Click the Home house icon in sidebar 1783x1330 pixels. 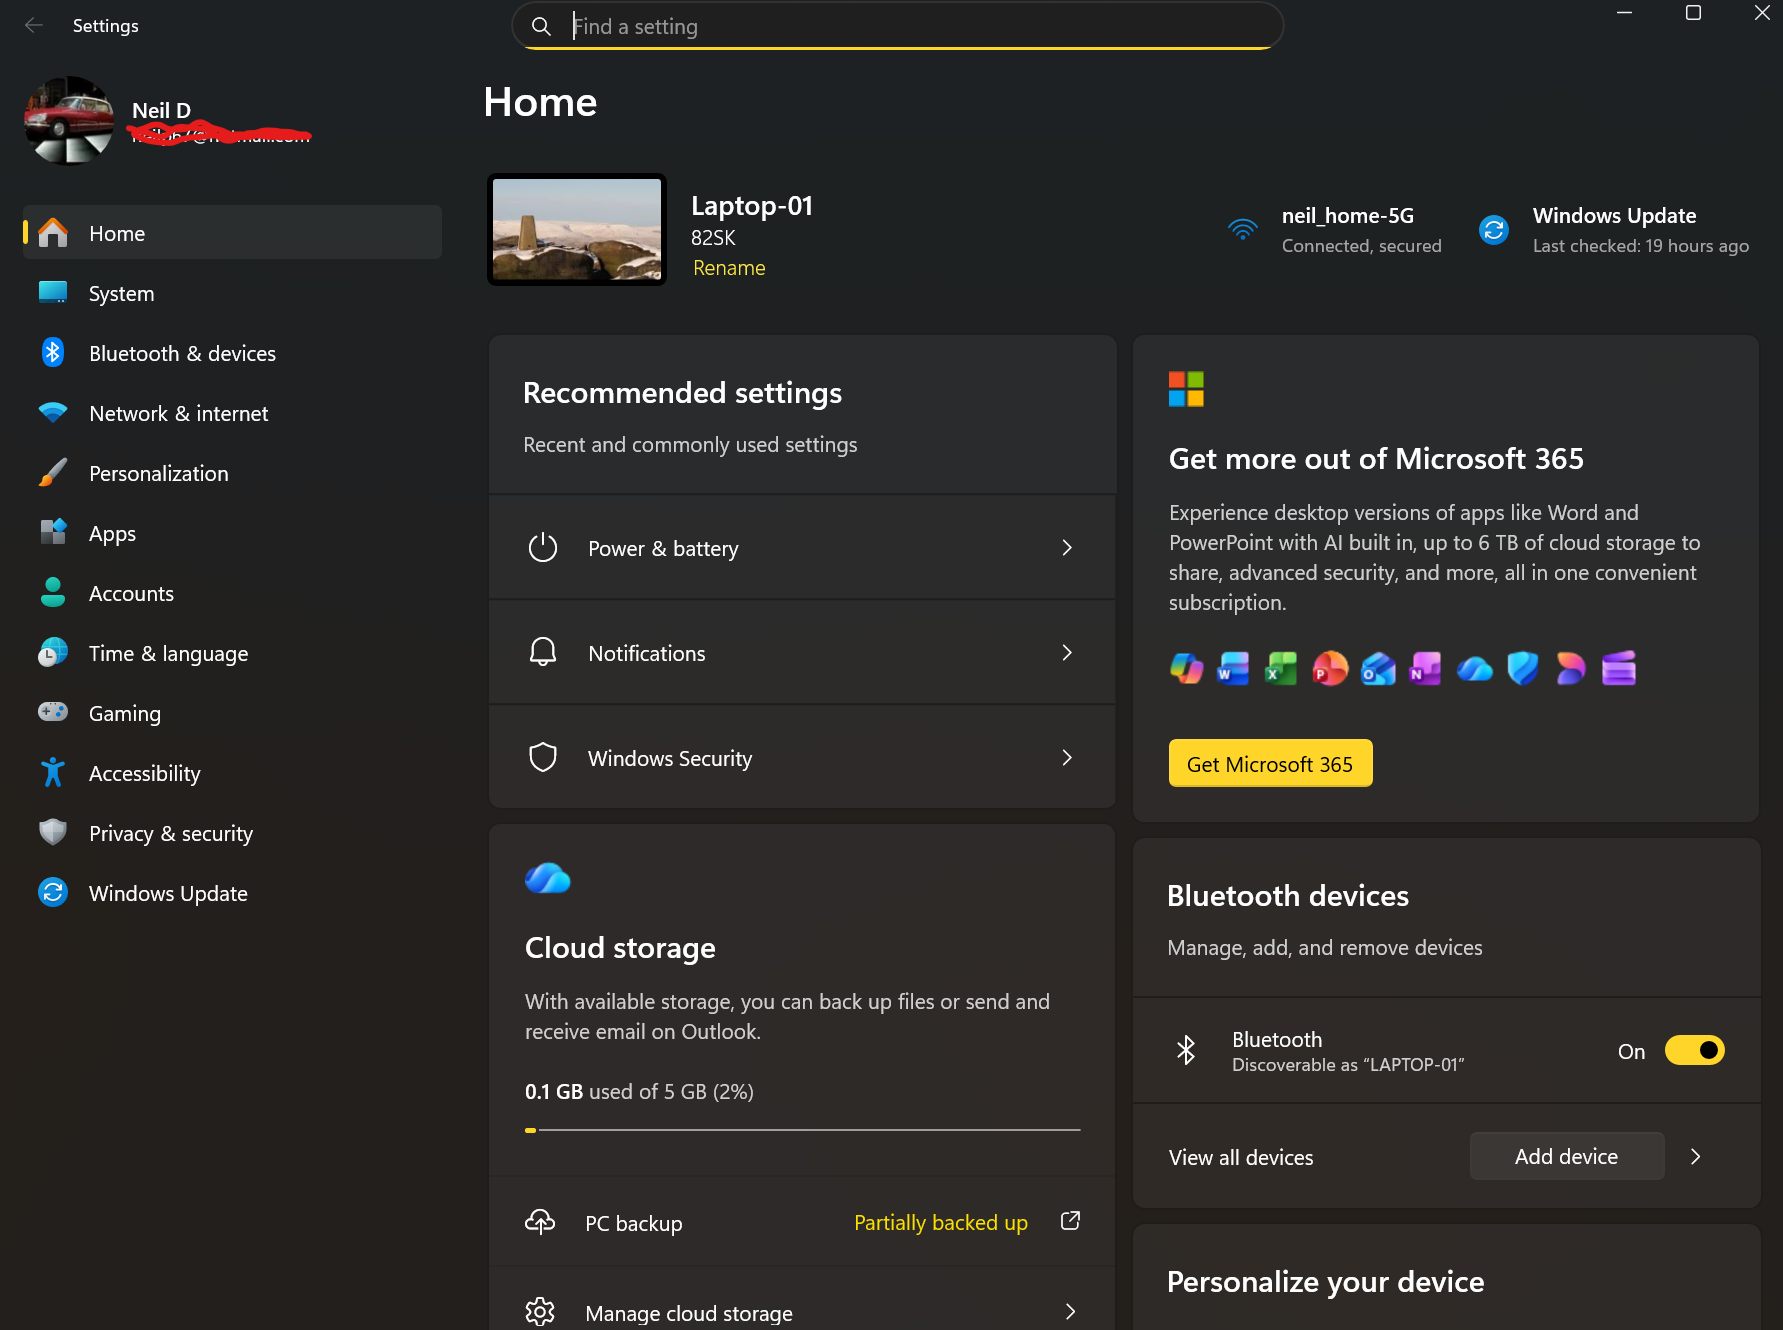[x=53, y=233]
